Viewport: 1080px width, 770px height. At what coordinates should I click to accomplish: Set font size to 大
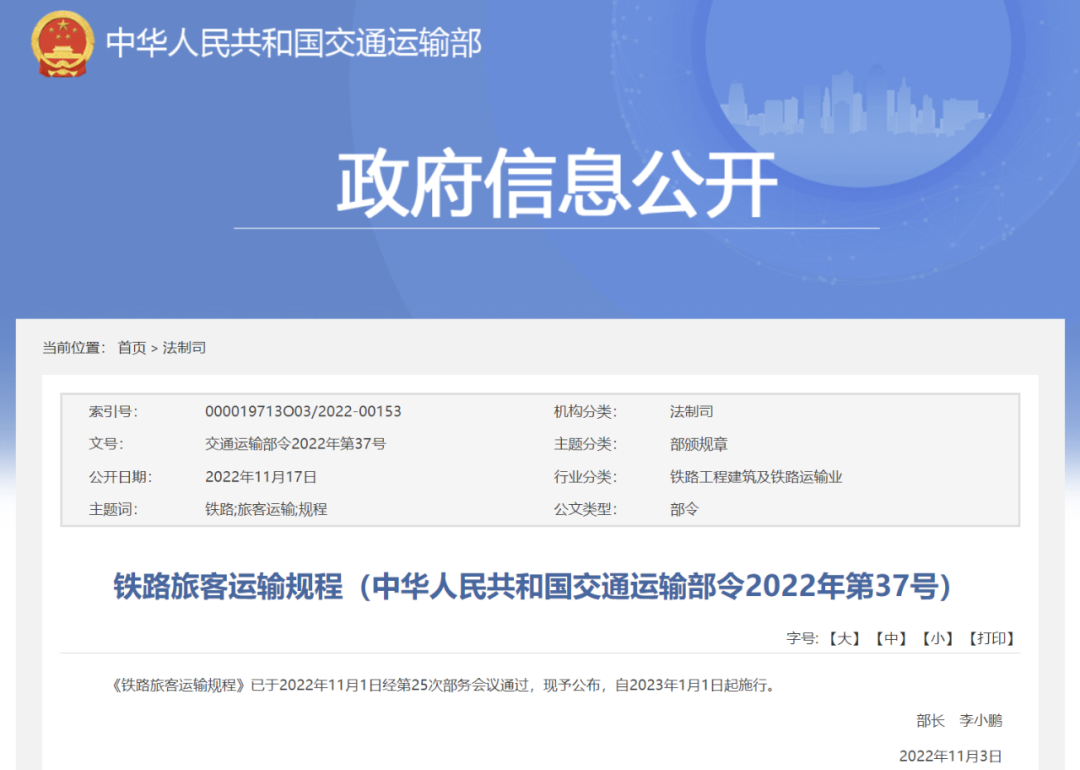point(844,638)
